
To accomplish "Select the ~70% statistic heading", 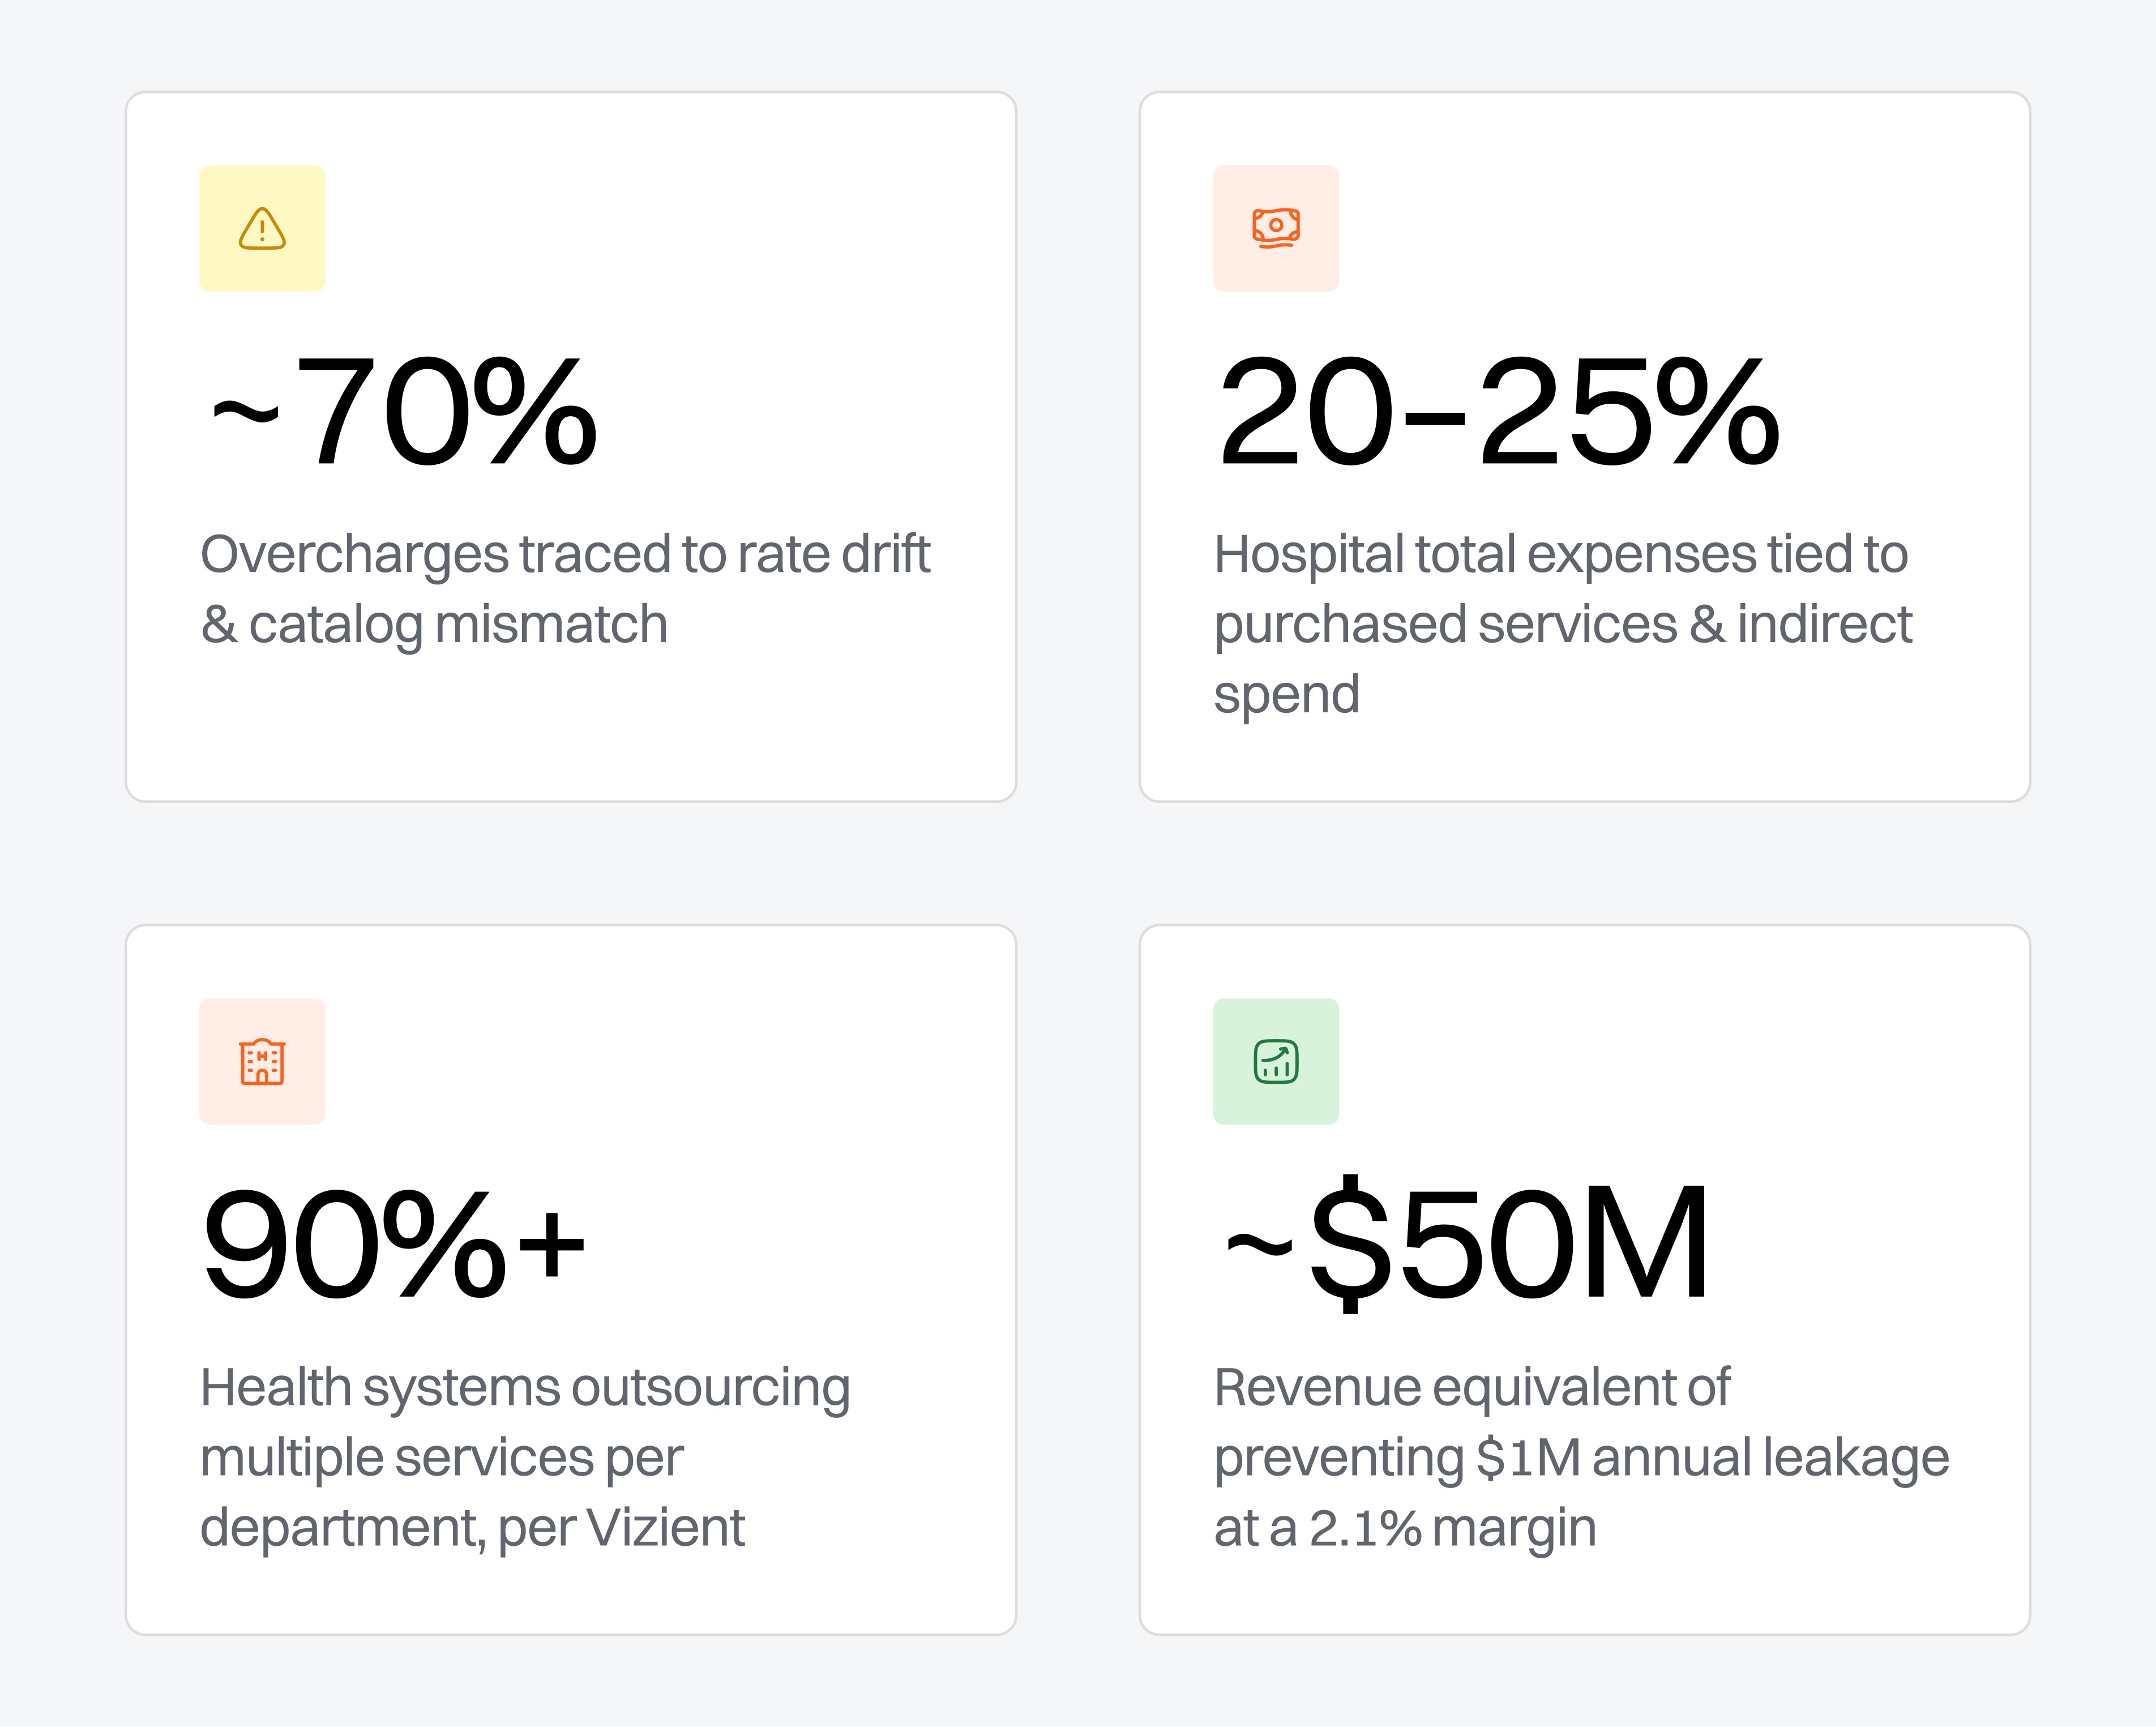I will [x=404, y=412].
